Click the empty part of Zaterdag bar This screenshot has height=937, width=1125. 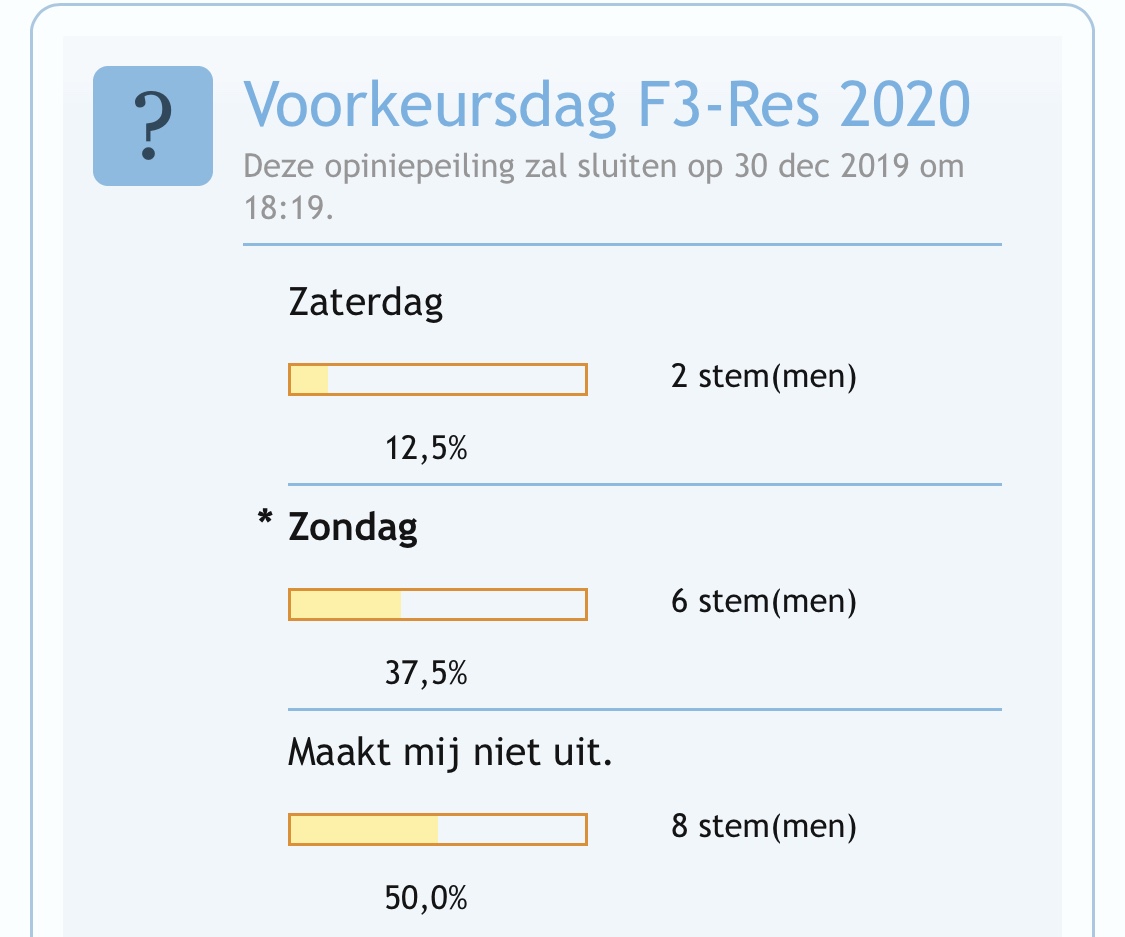pyautogui.click(x=457, y=380)
